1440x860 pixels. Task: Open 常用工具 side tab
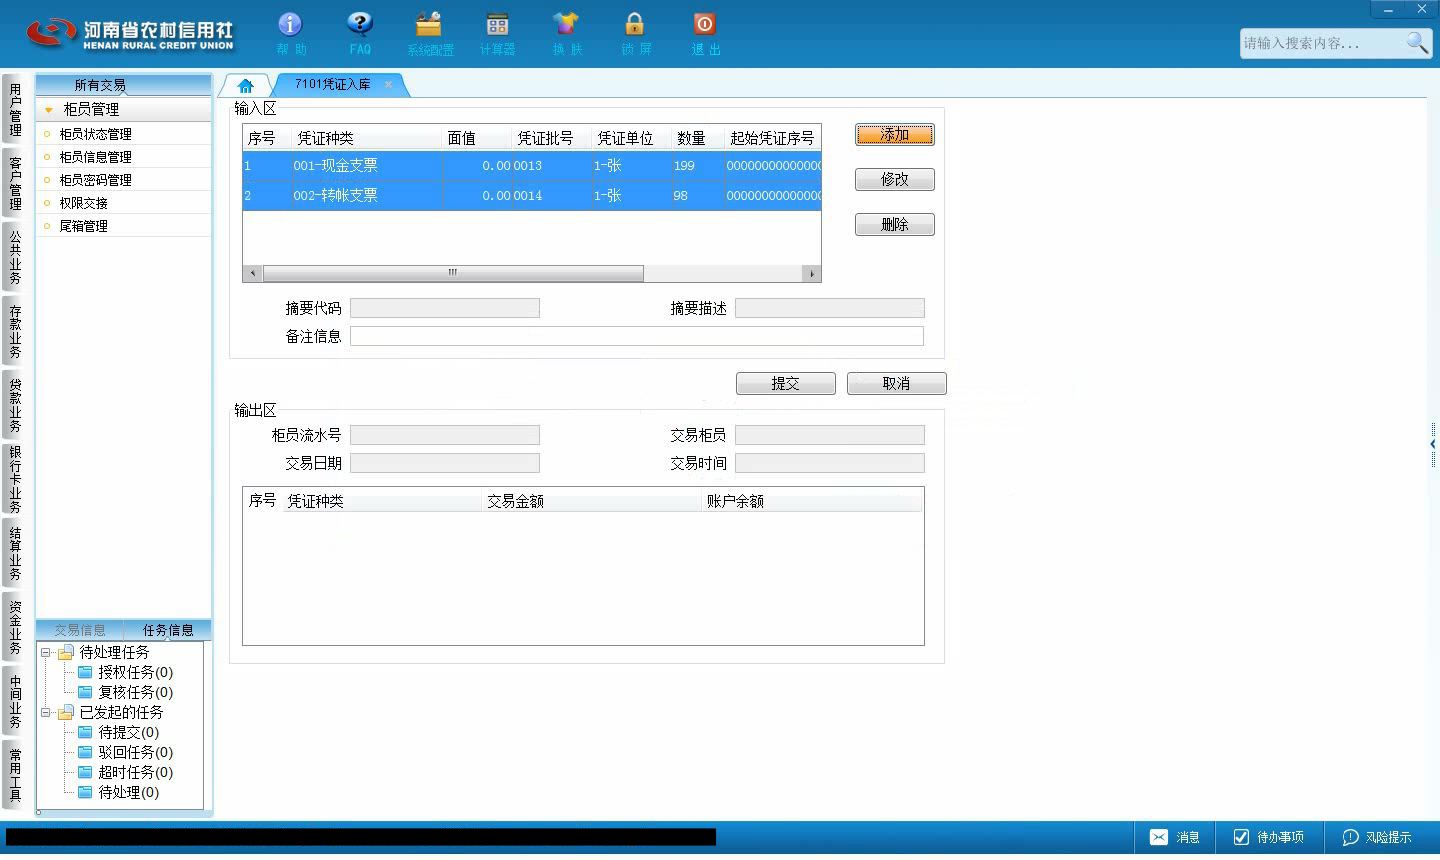coord(14,774)
